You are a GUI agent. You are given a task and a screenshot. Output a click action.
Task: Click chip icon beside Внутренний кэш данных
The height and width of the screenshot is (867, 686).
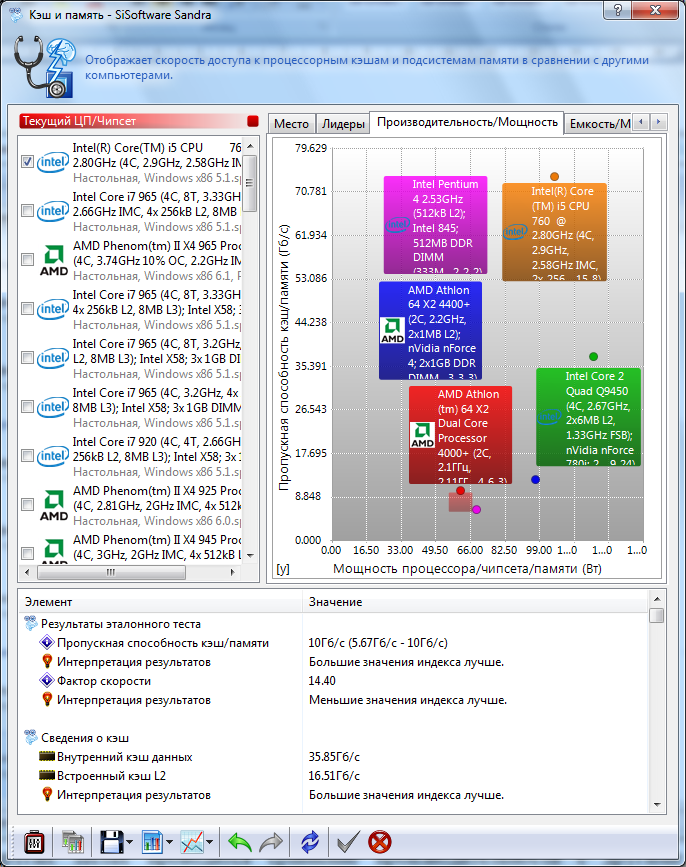[47, 756]
